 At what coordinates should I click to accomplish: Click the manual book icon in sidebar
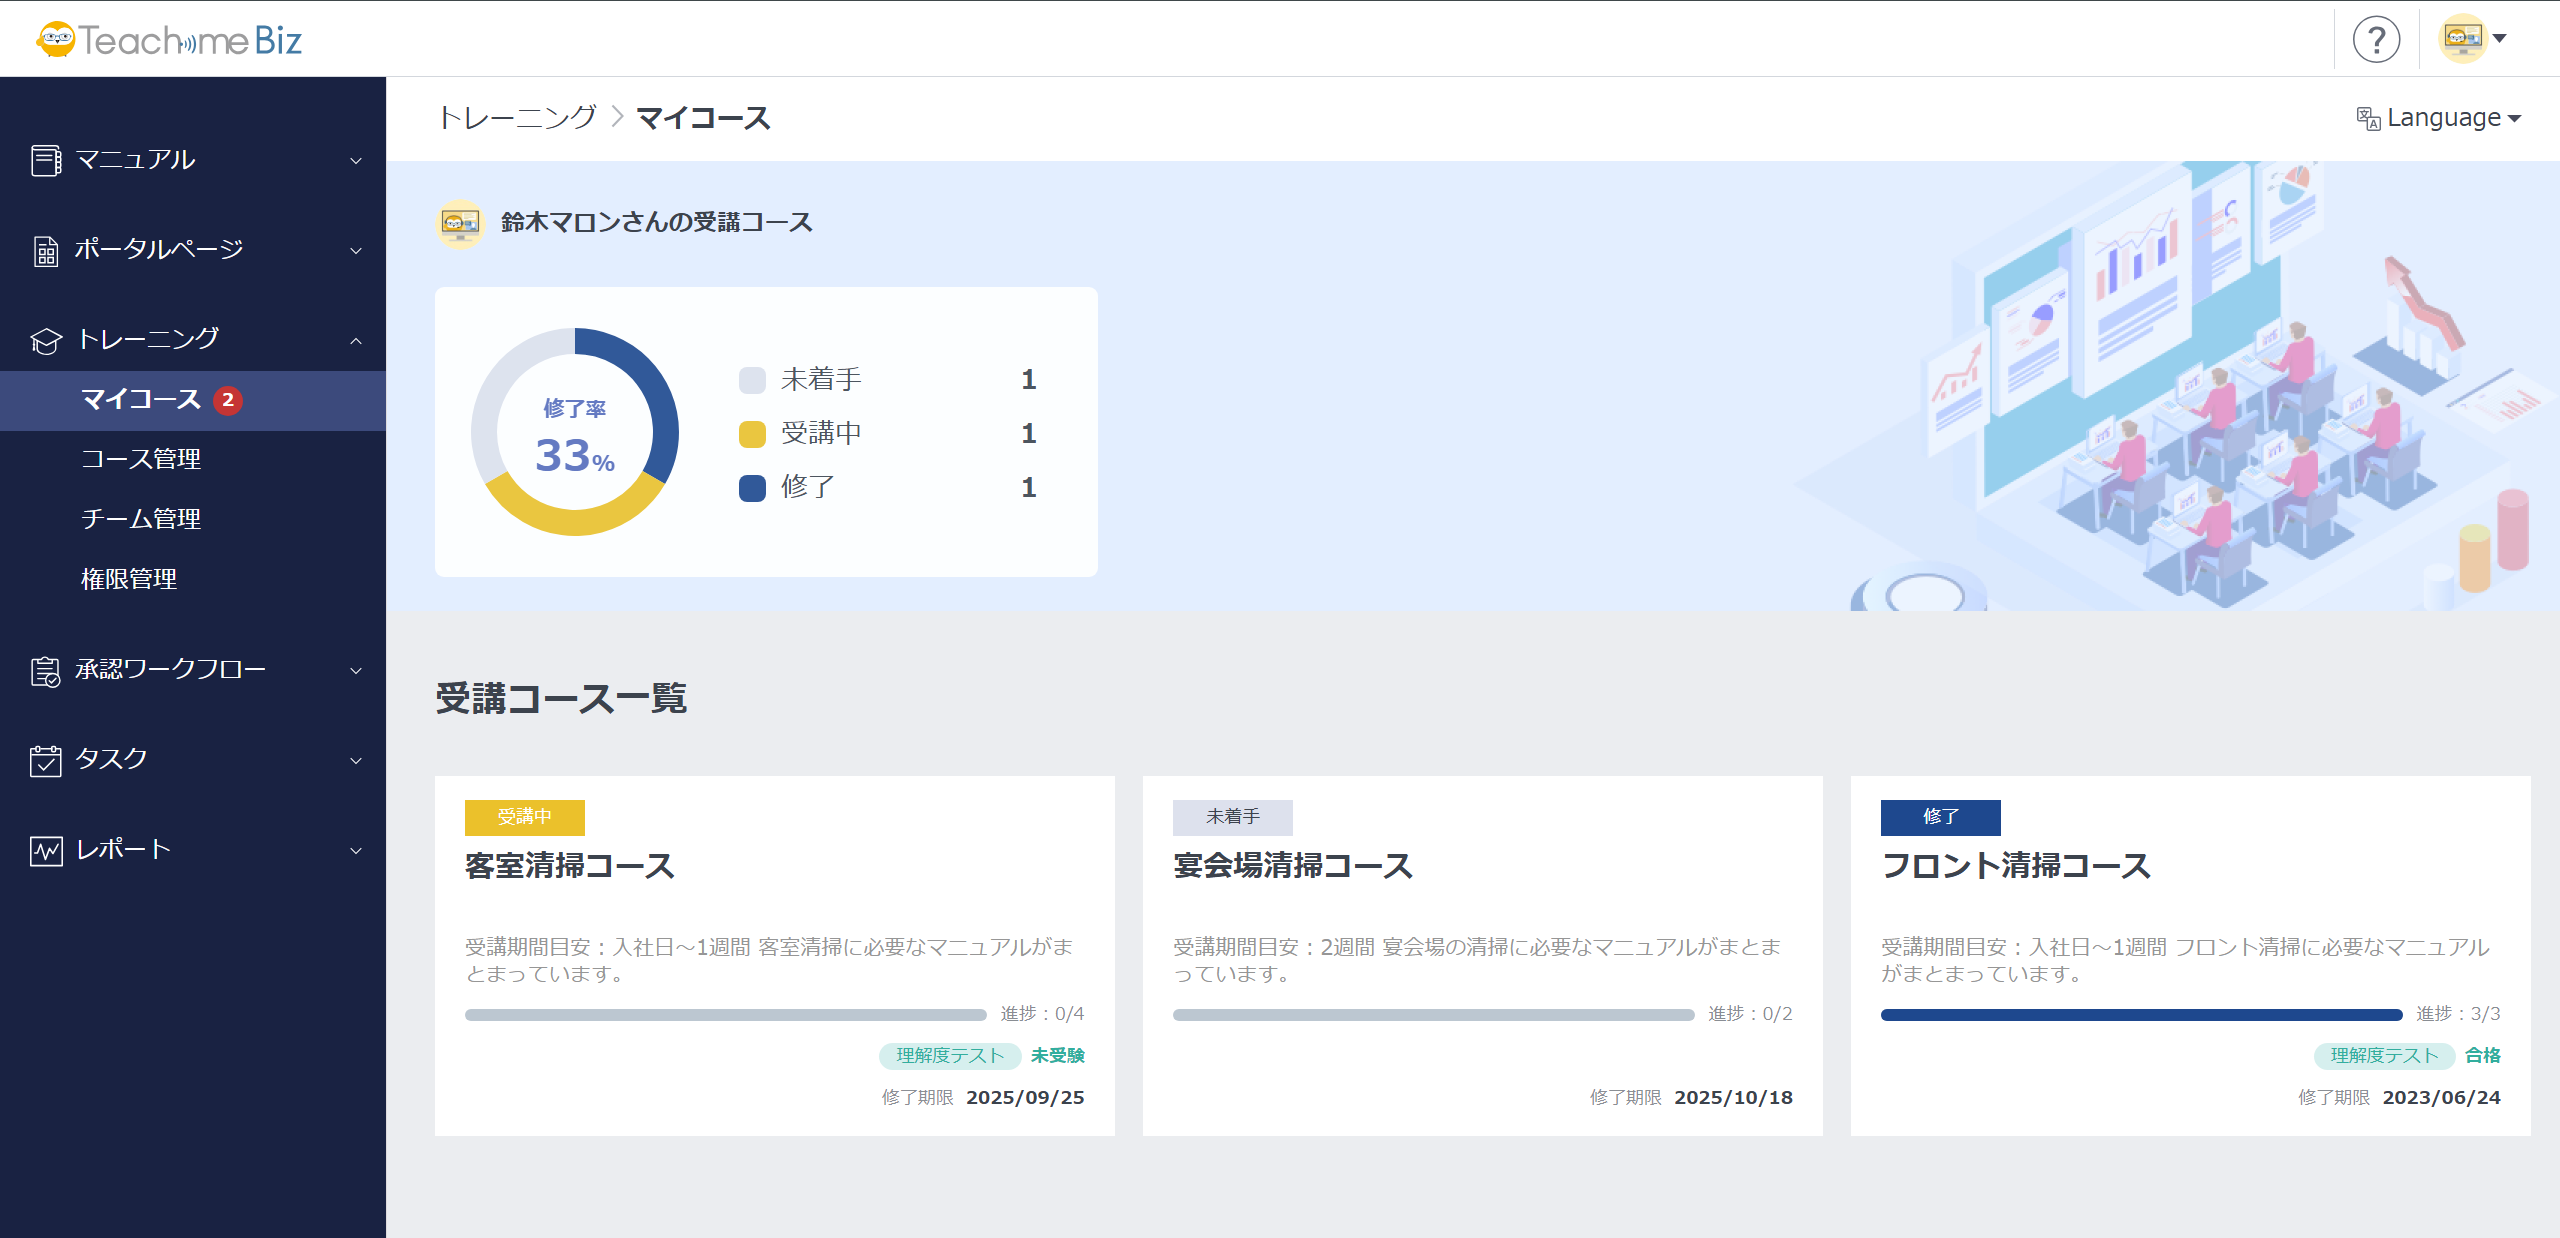tap(45, 160)
